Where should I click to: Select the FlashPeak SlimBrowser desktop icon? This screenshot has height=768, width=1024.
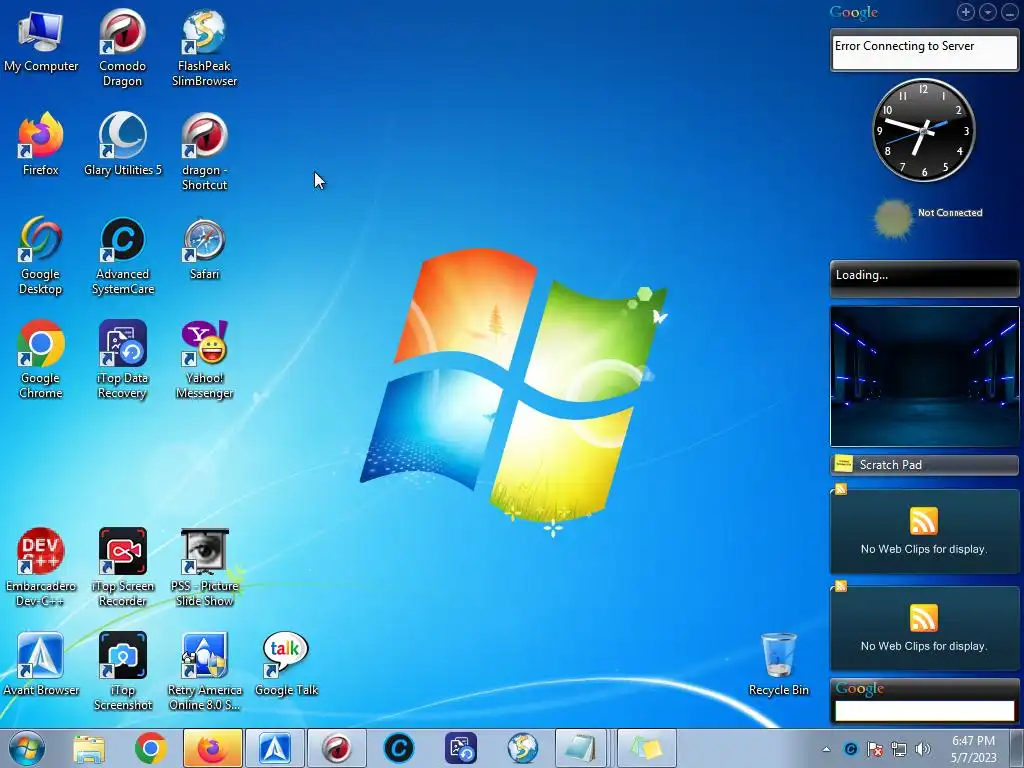204,47
